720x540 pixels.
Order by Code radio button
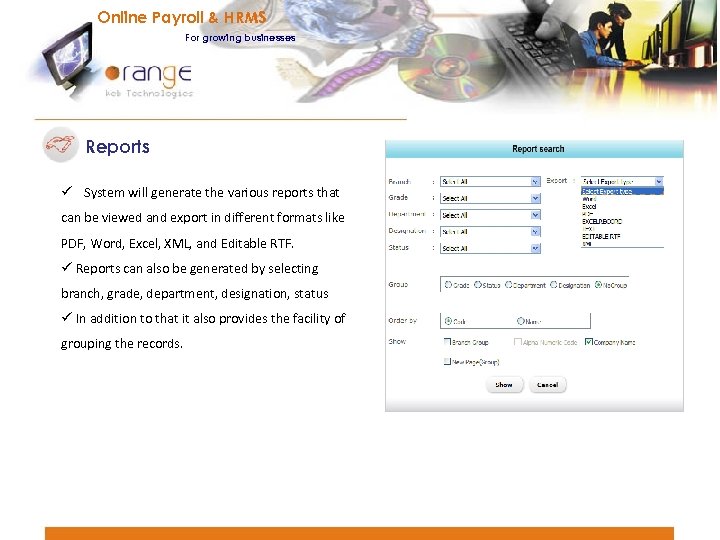(448, 321)
